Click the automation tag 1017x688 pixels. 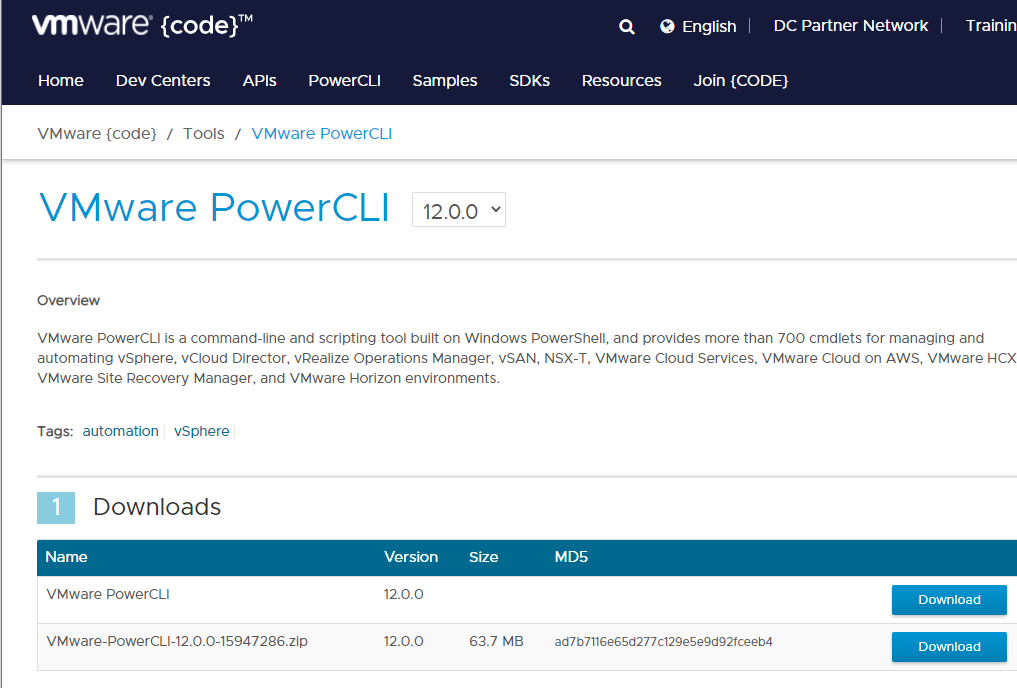121,431
